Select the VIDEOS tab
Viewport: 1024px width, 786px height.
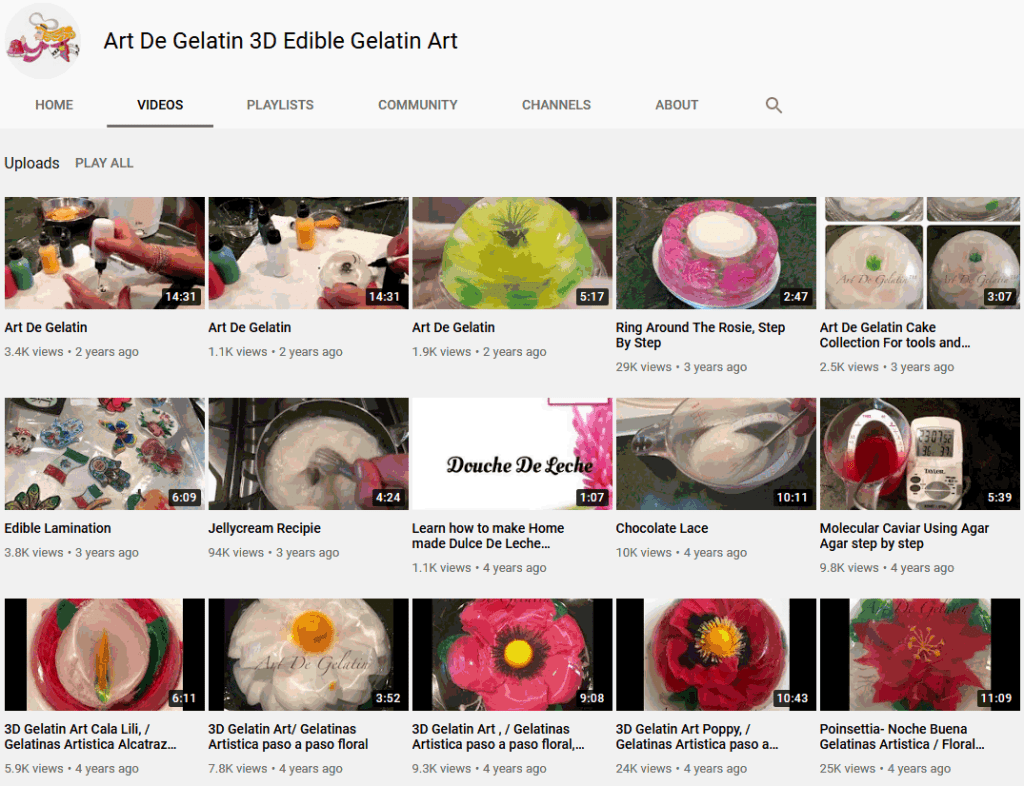coord(160,104)
